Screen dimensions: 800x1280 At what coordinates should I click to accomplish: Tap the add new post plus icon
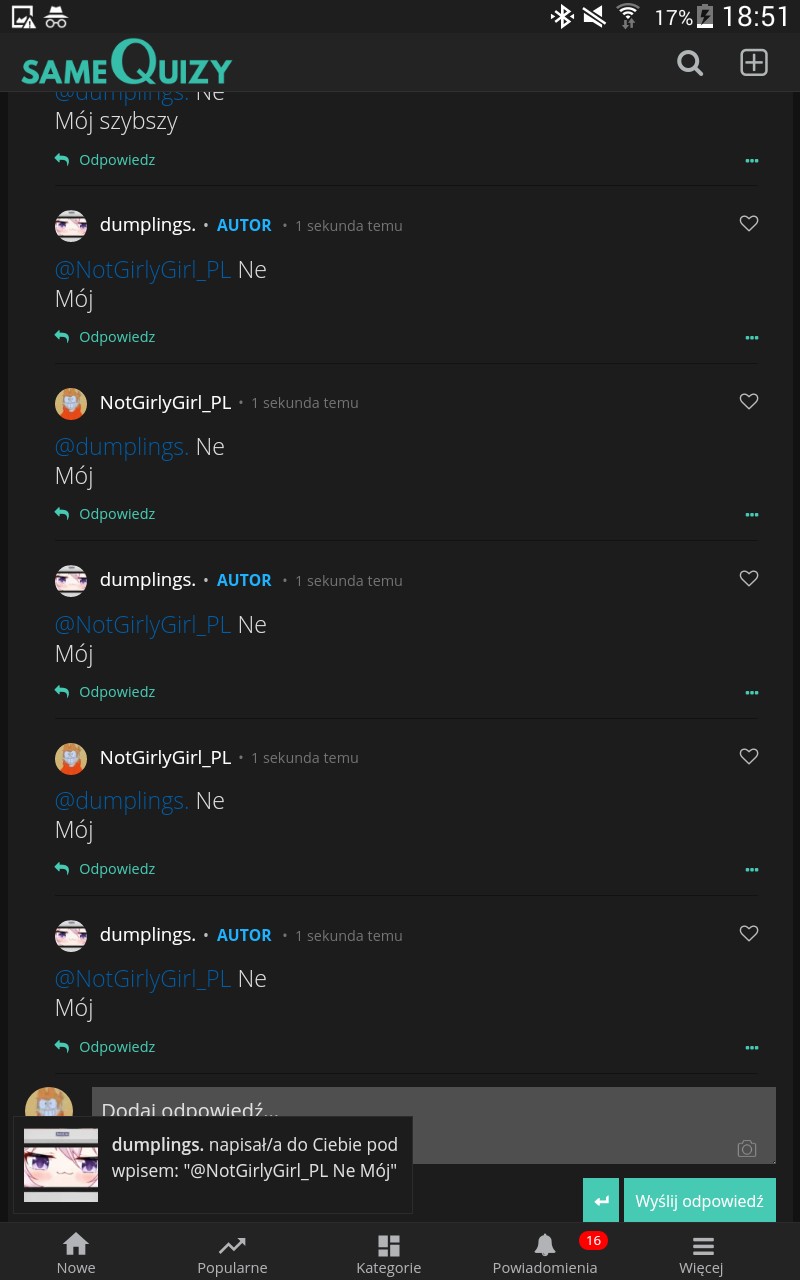753,63
